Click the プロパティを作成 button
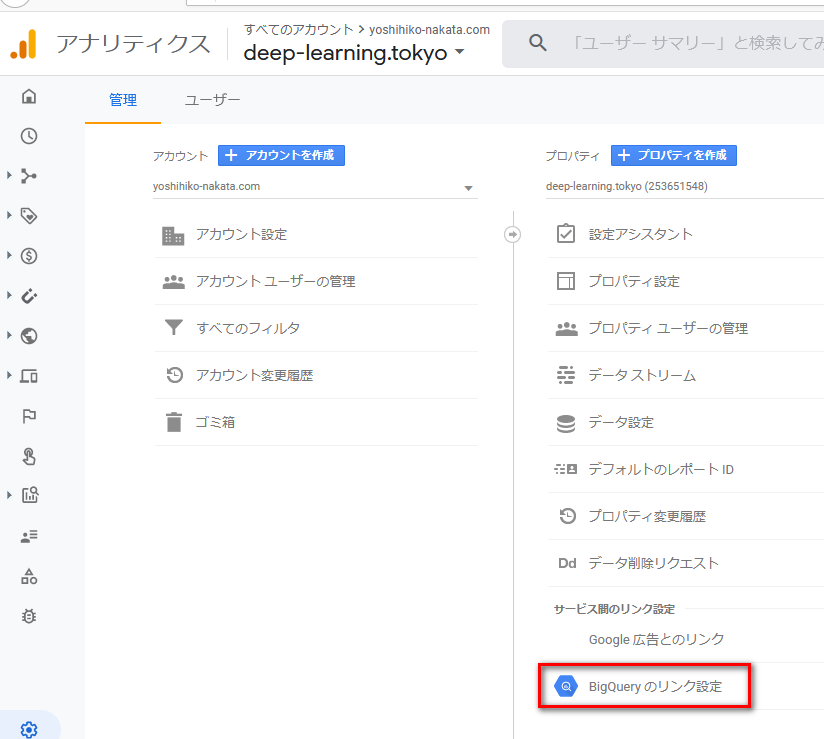 coord(674,156)
